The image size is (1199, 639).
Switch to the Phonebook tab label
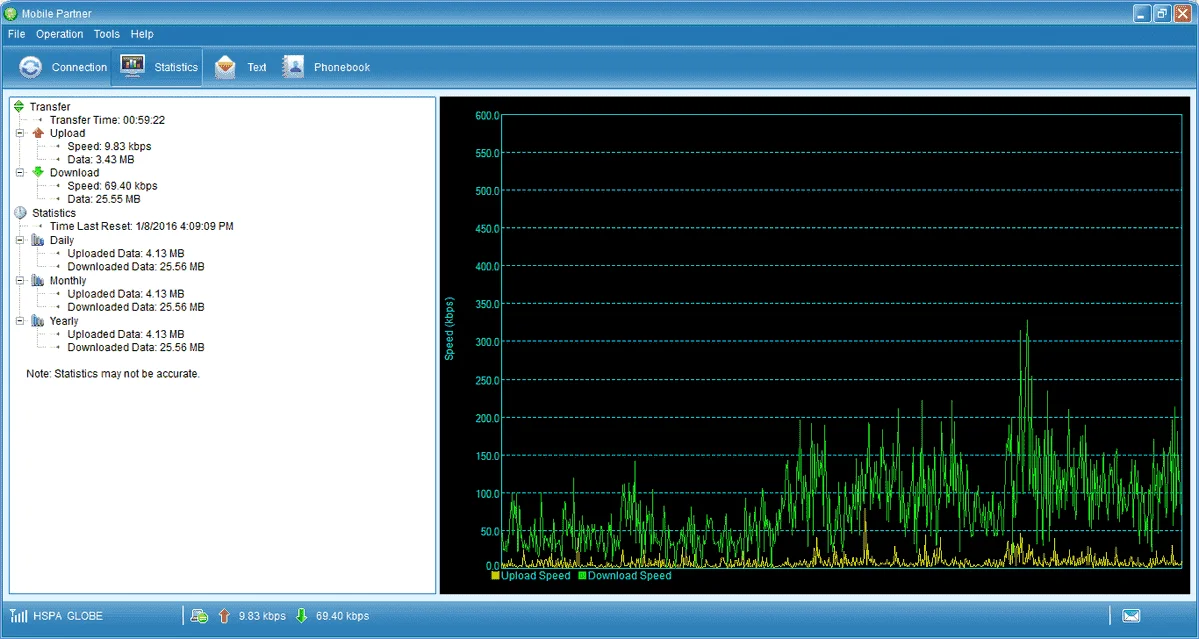pyautogui.click(x=342, y=67)
